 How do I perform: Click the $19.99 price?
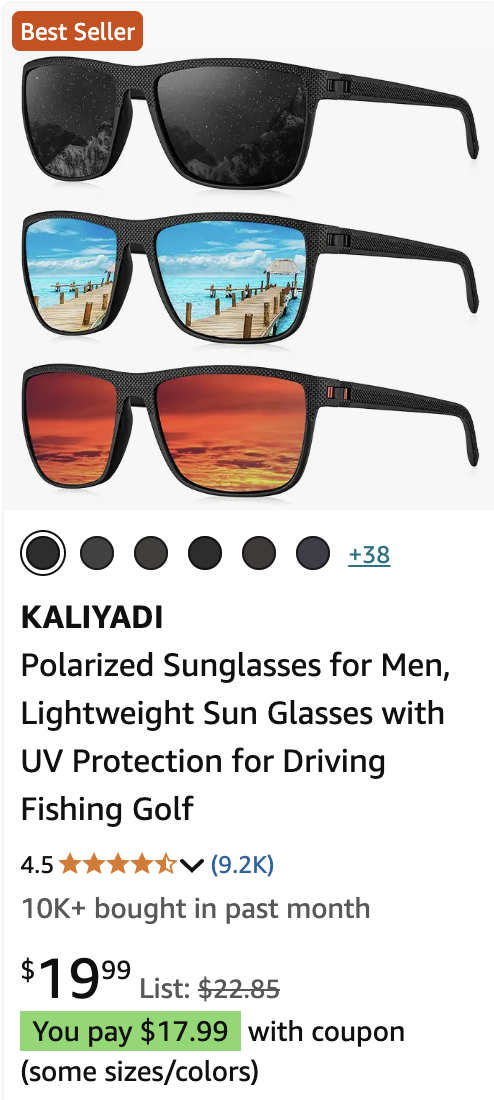tap(76, 978)
